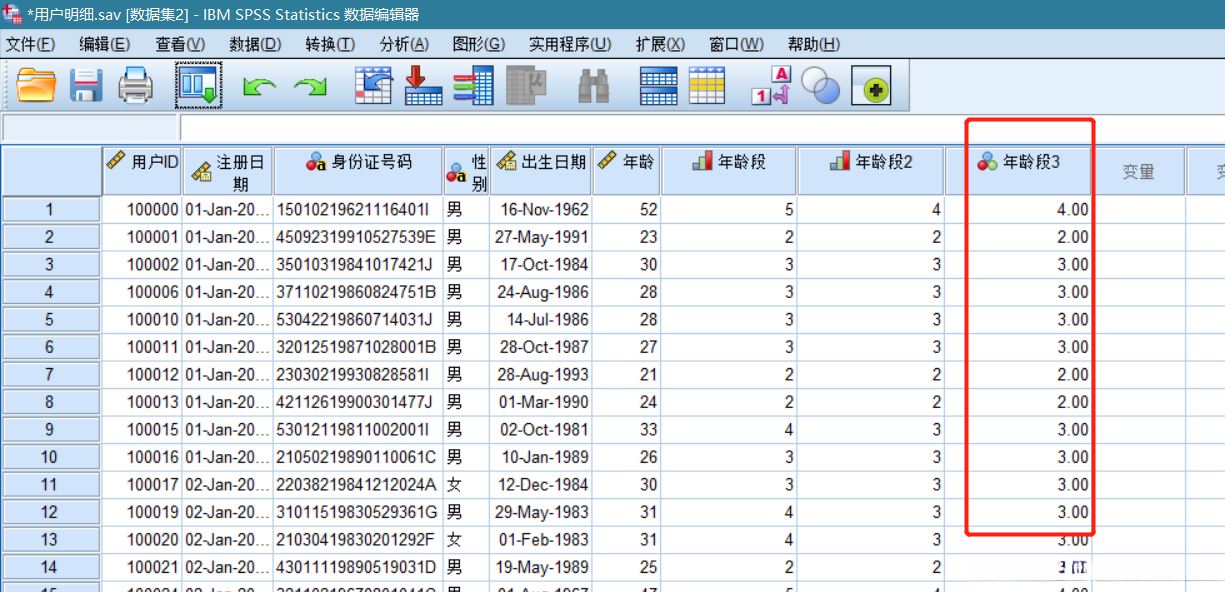Click 年龄段 value 5 in row 1
1225x592 pixels.
729,210
